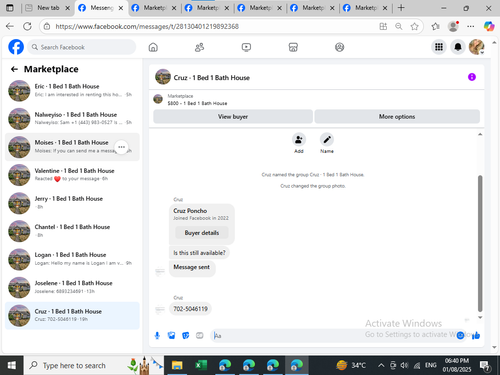500x375 pixels.
Task: Open the notifications bell
Action: tap(458, 47)
